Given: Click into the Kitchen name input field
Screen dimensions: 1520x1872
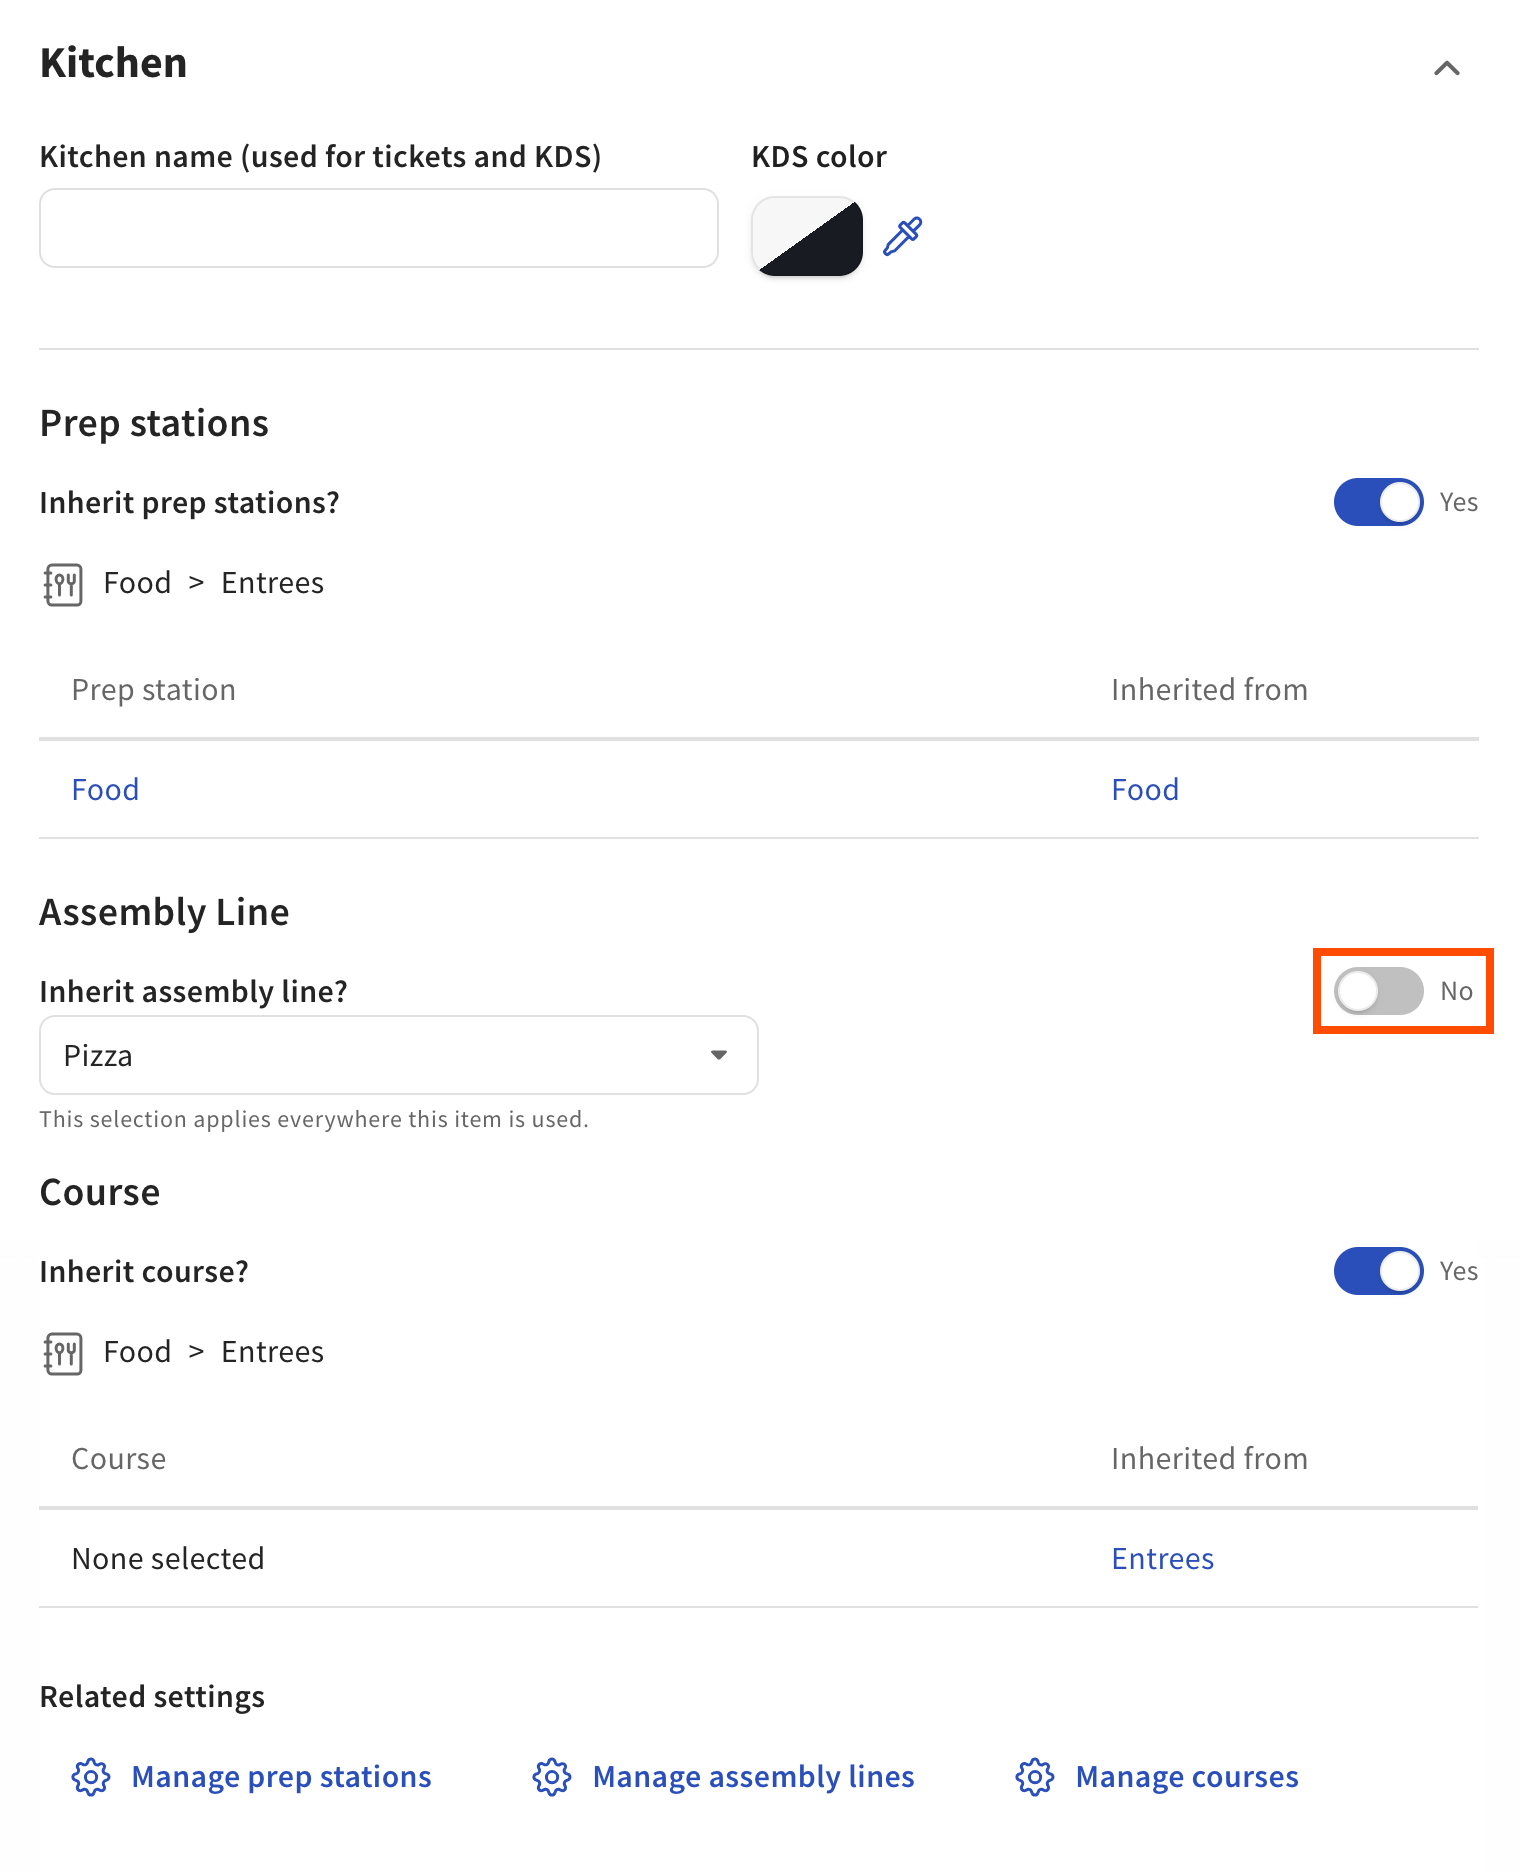Looking at the screenshot, I should click(x=379, y=228).
